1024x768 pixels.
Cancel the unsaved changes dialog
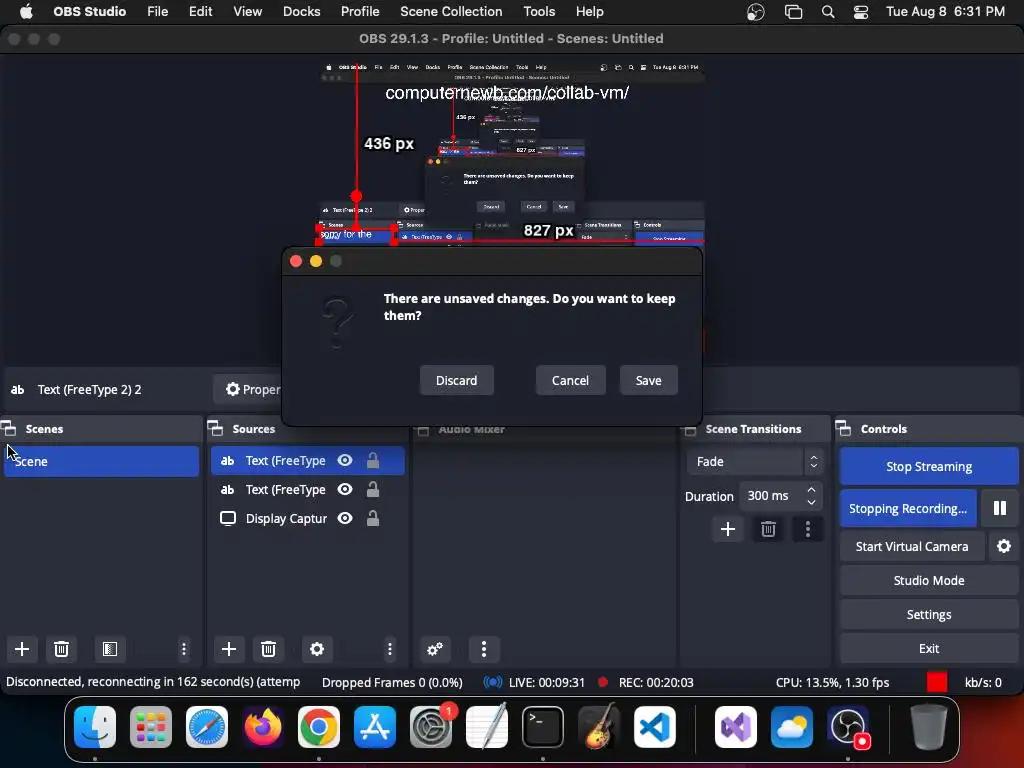tap(570, 380)
